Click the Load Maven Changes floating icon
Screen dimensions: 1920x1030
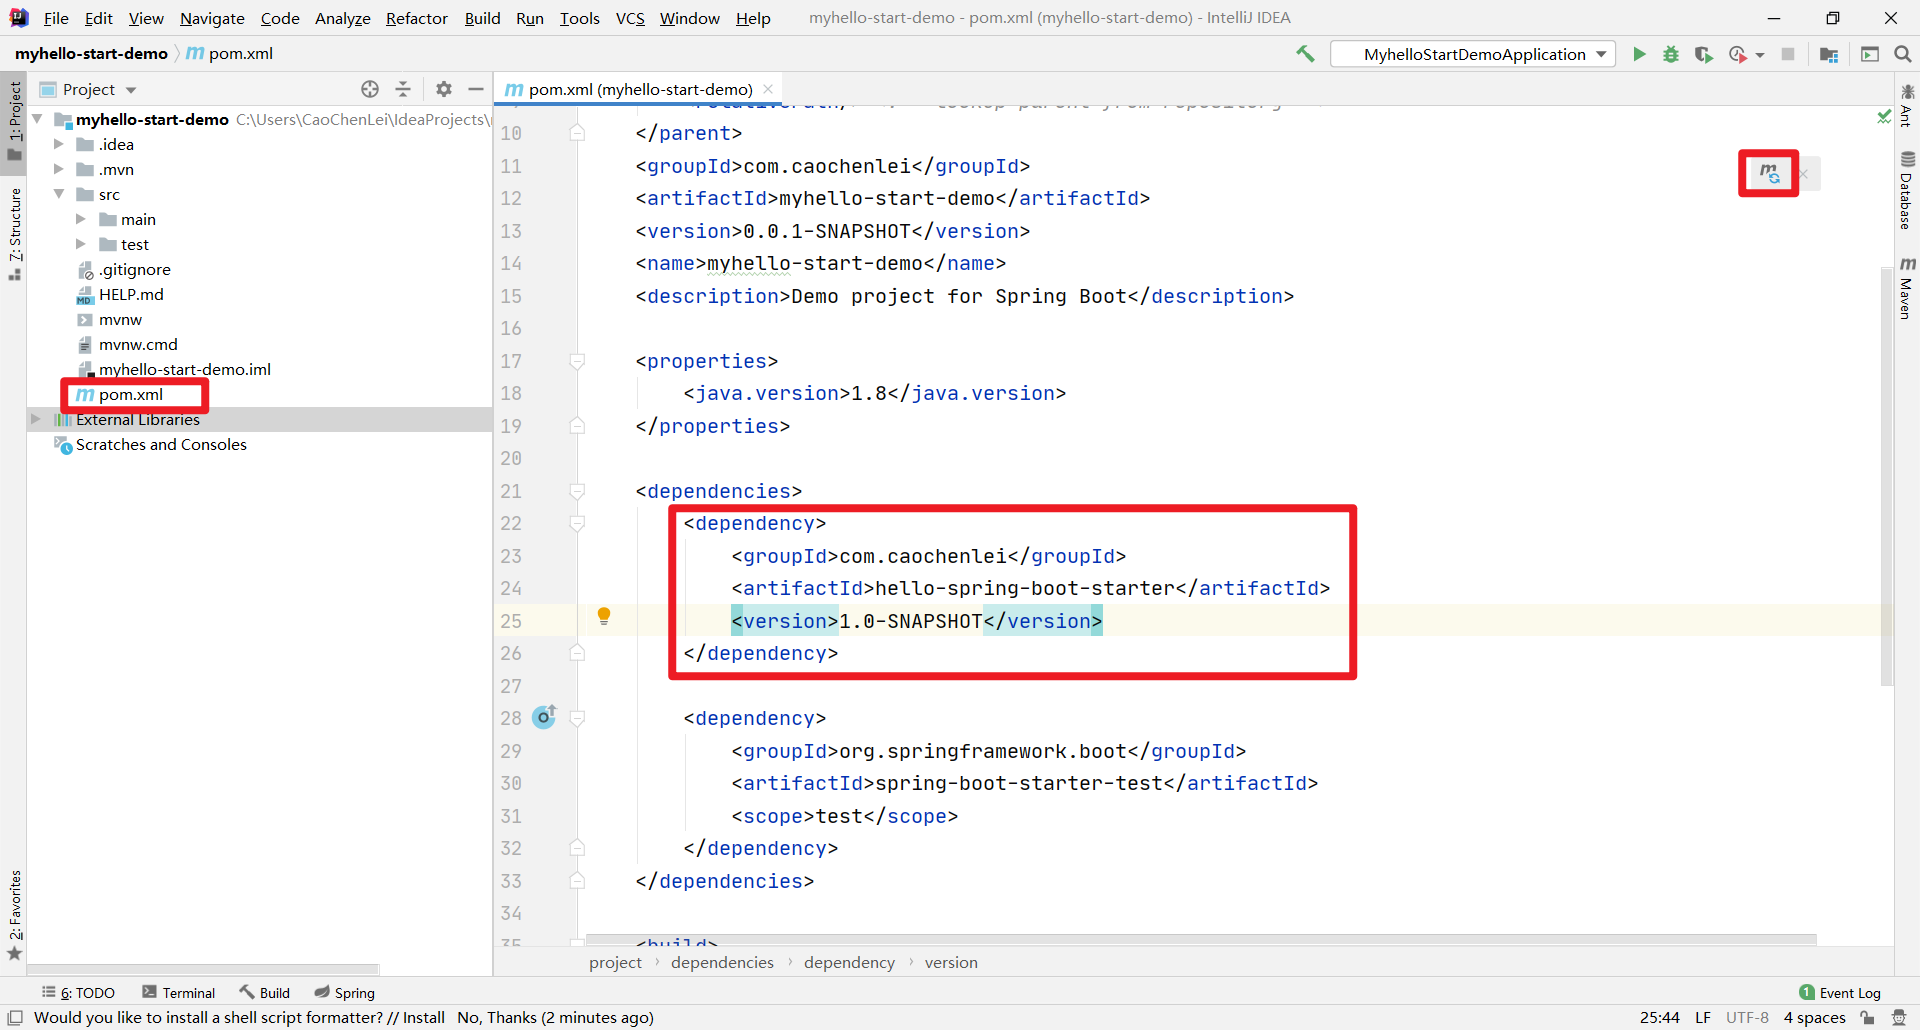[1769, 173]
